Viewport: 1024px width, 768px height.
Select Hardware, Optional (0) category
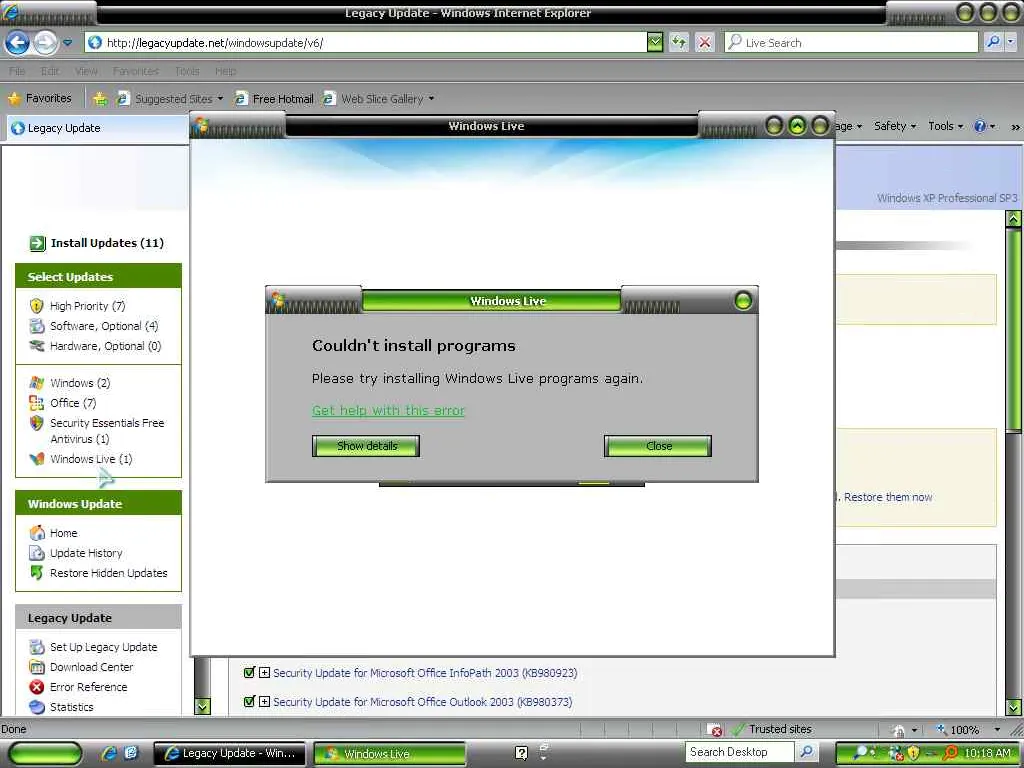pyautogui.click(x=105, y=346)
